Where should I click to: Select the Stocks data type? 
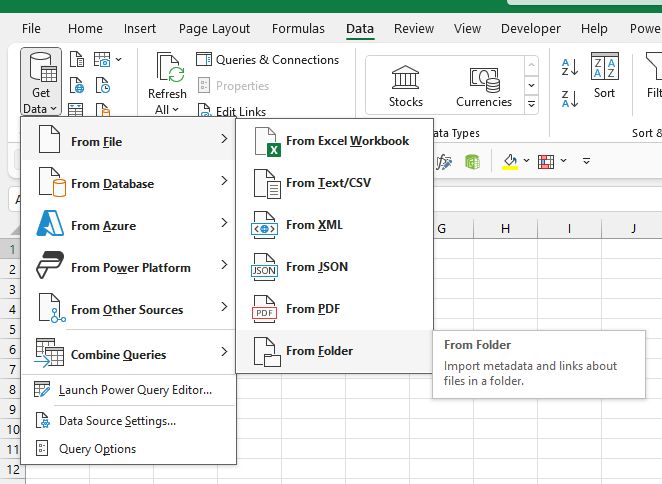click(x=405, y=86)
